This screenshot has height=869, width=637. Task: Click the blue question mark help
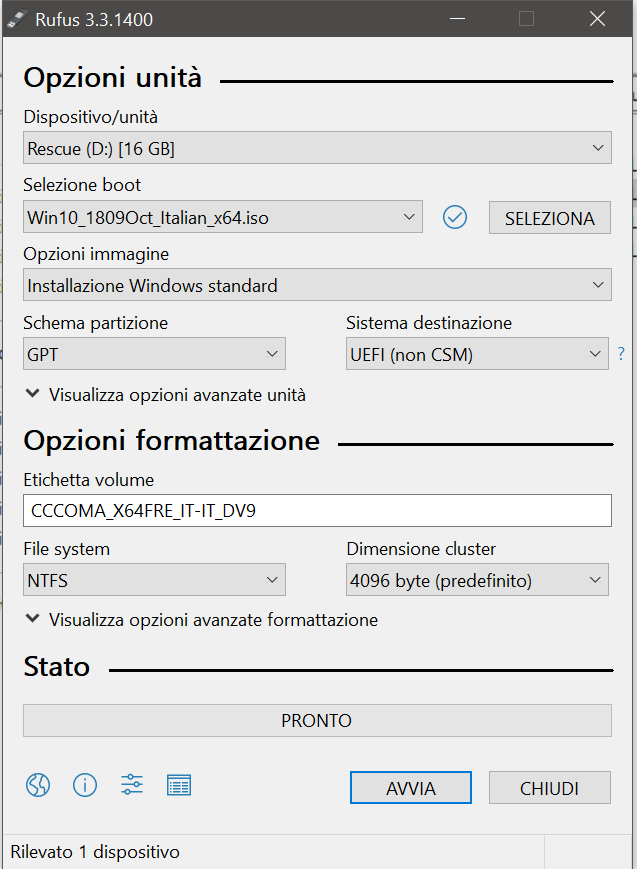pyautogui.click(x=621, y=353)
